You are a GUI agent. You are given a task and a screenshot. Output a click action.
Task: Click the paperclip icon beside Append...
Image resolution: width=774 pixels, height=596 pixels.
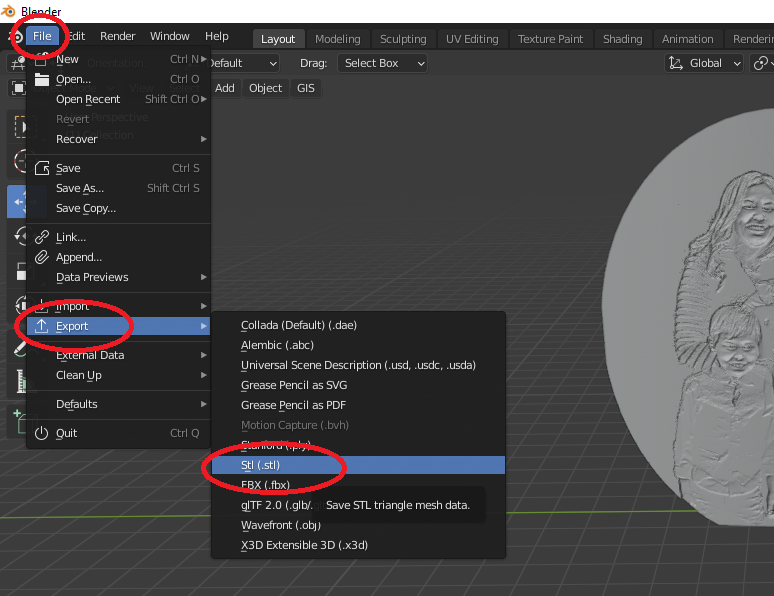coord(42,257)
